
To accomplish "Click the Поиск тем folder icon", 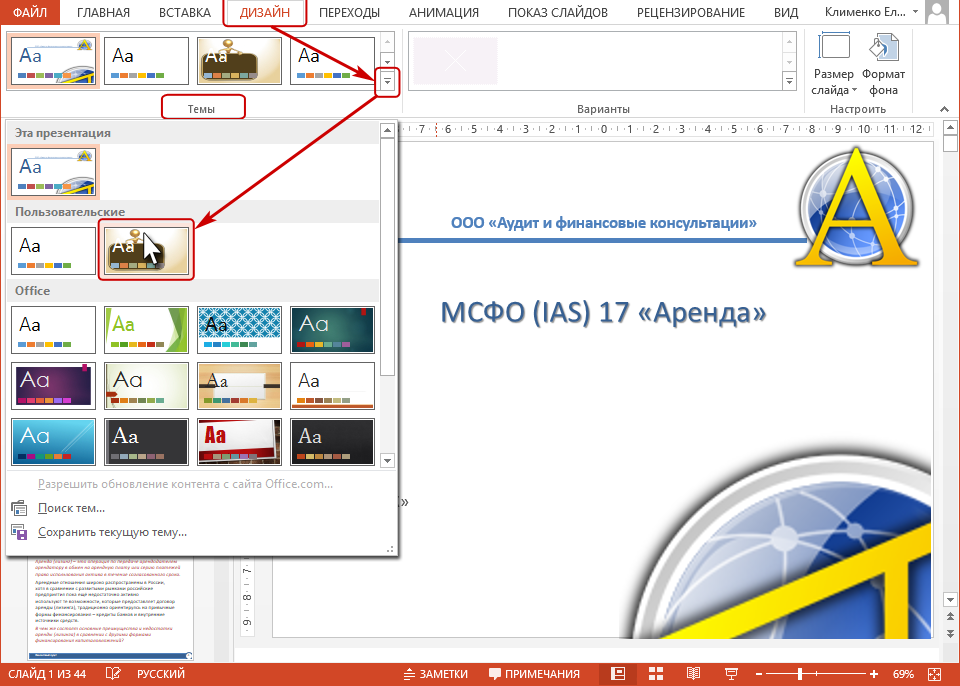I will (20, 508).
